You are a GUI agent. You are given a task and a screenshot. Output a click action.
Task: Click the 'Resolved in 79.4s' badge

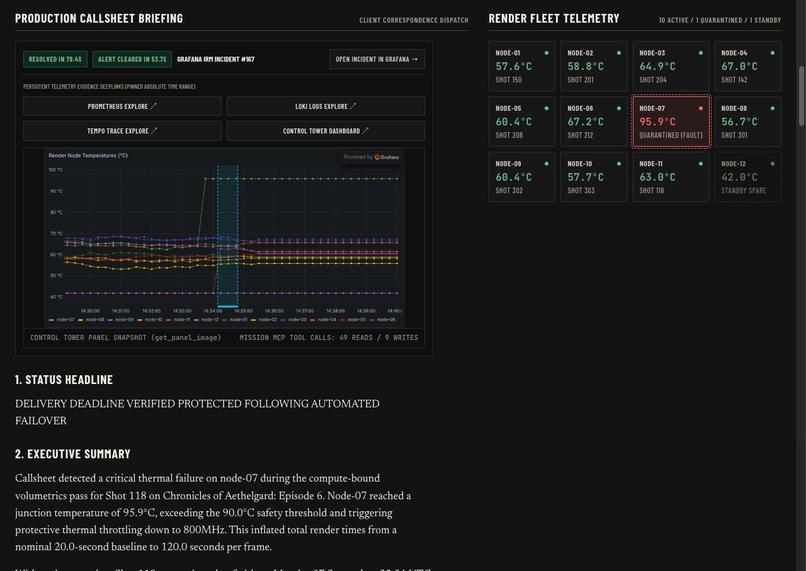coord(55,59)
